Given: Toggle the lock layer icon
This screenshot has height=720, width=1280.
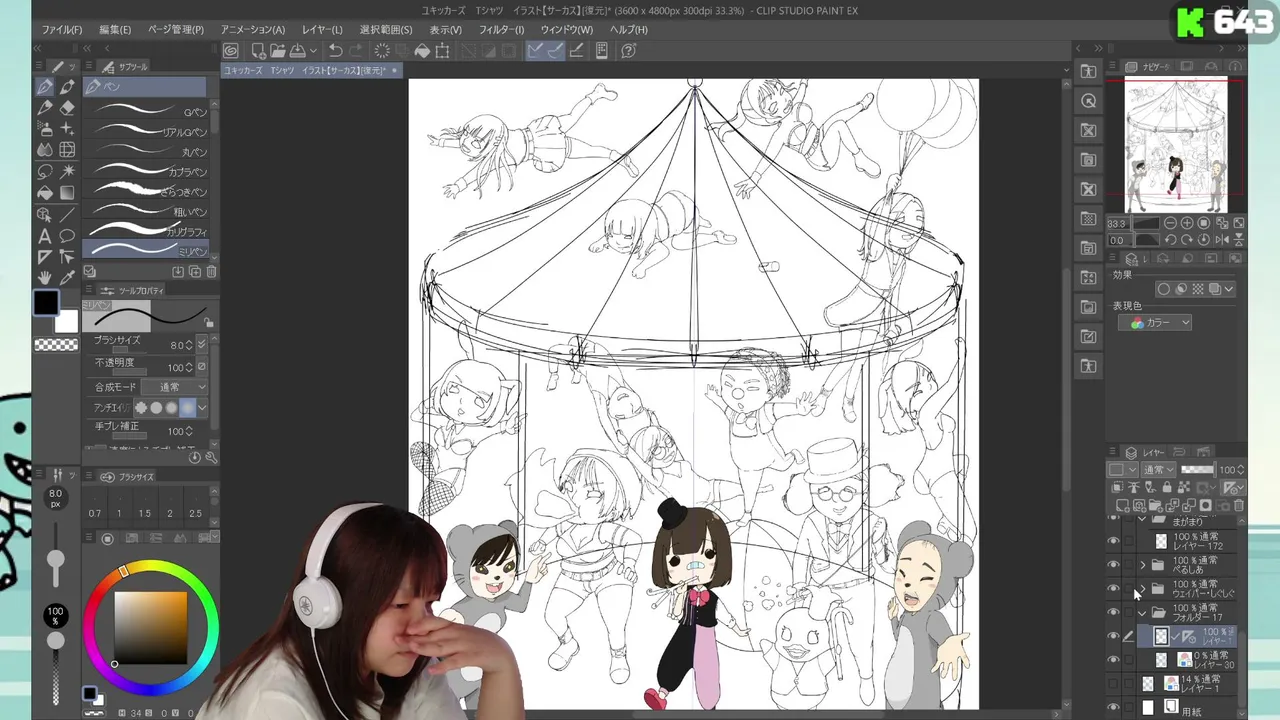Looking at the screenshot, I should (x=1167, y=488).
